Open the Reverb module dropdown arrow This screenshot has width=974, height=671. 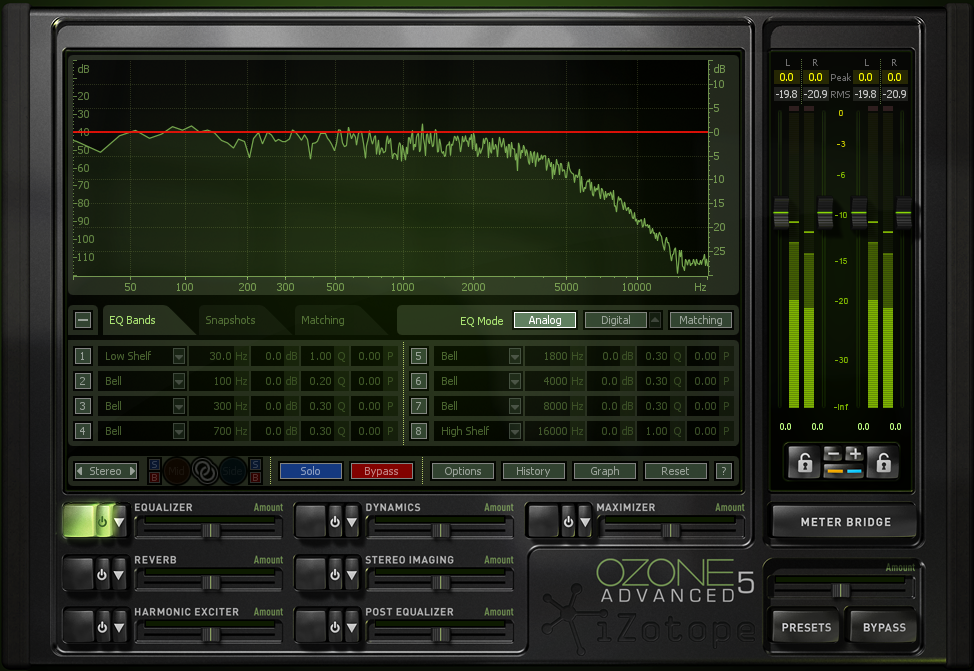[119, 575]
